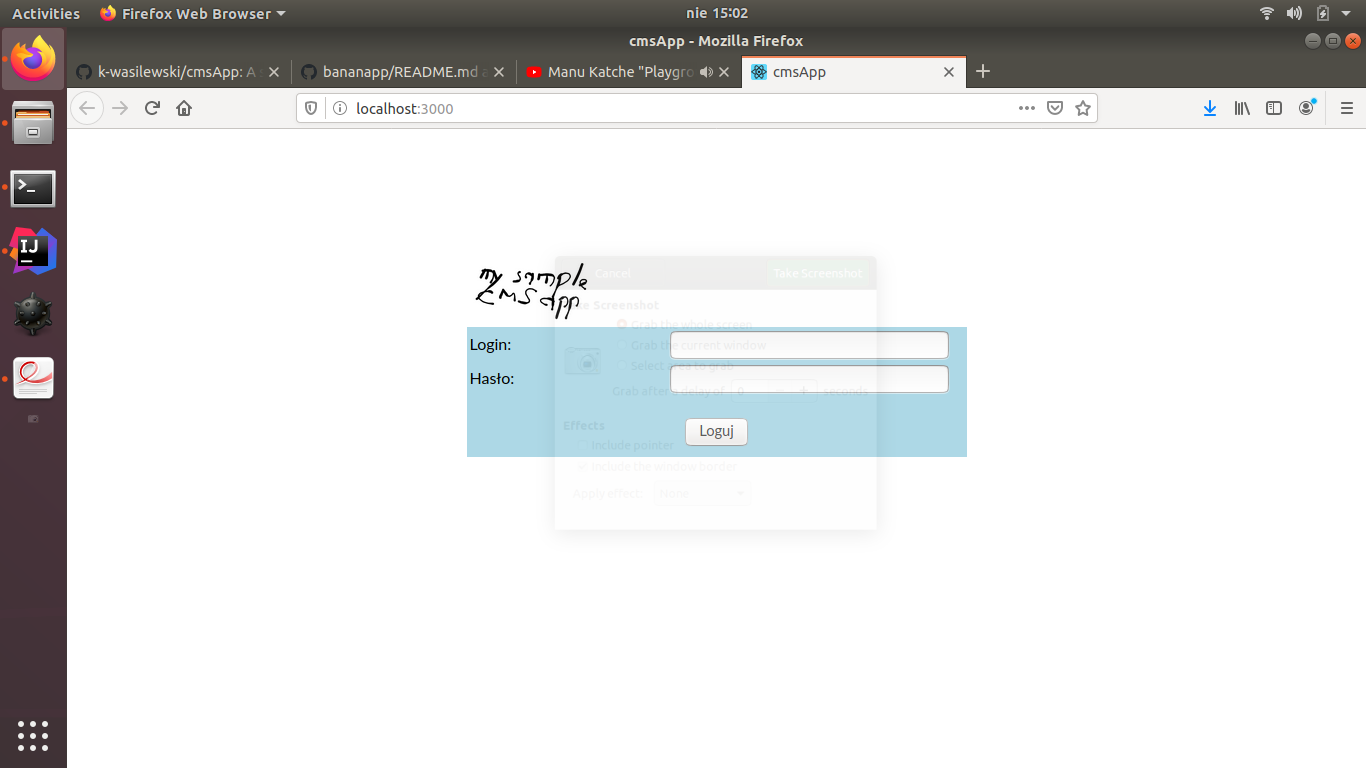Close the bananapp/README.md tab
This screenshot has height=768, width=1366.
pos(499,72)
